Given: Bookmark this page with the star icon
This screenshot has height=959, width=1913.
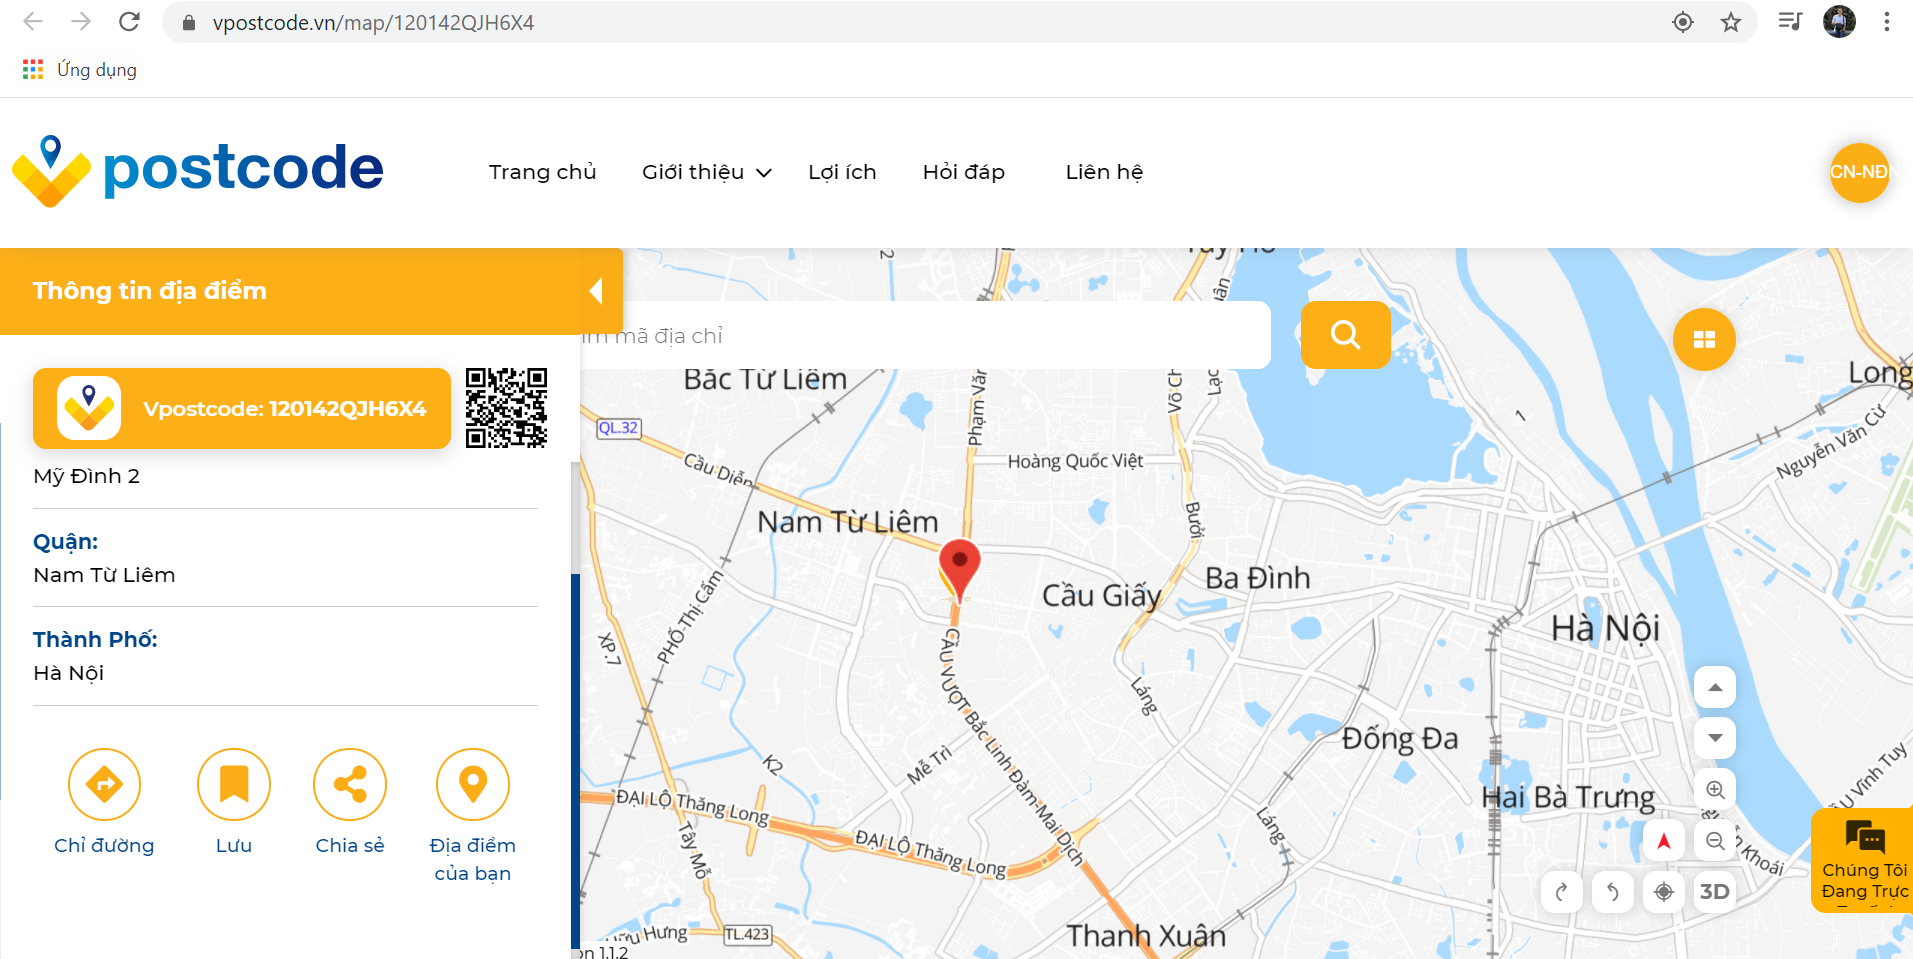Looking at the screenshot, I should point(1731,22).
